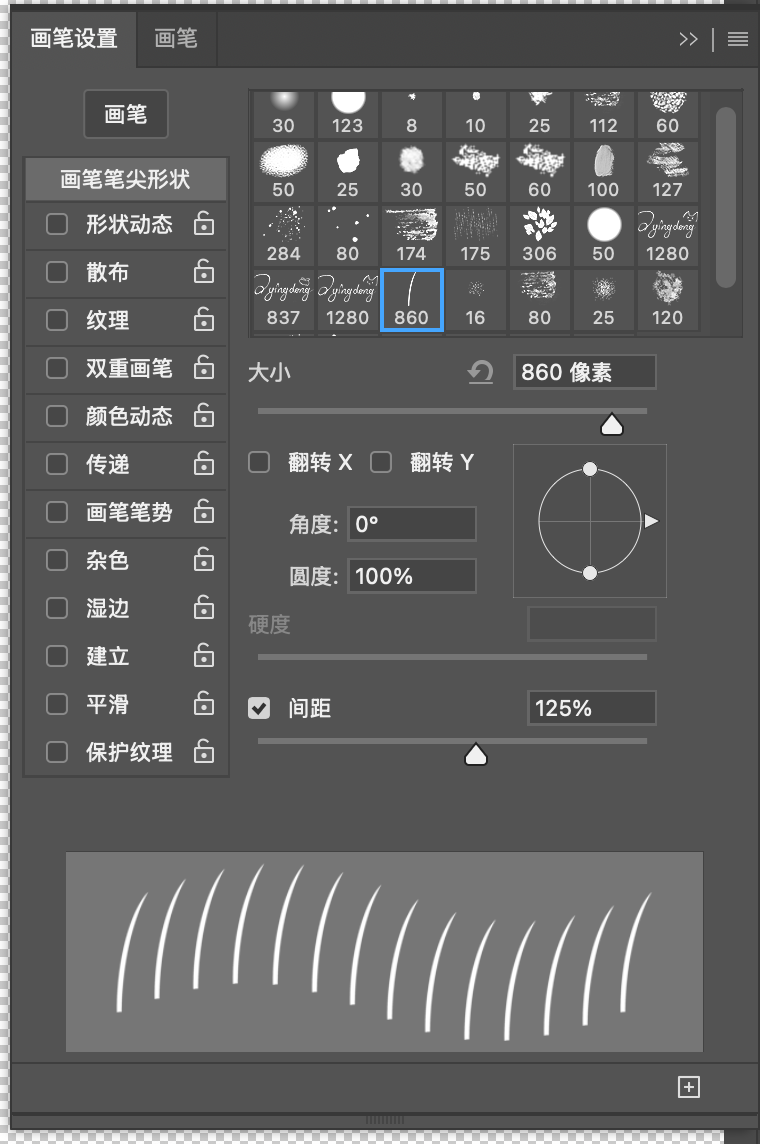
Task: Click the brush presets list scrollbar
Action: tap(726, 190)
